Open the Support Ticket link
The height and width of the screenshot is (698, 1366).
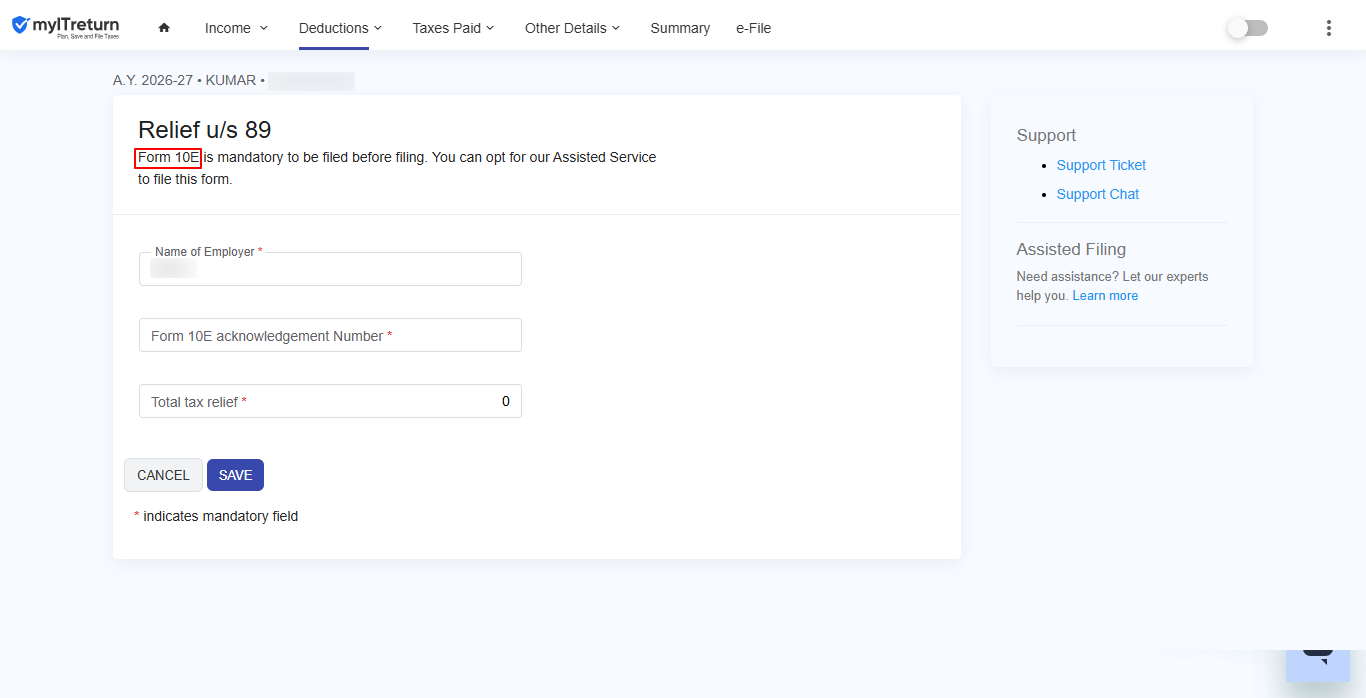(x=1101, y=165)
